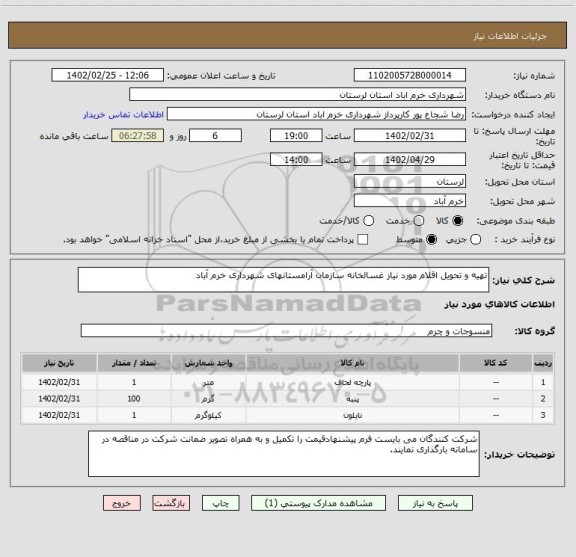Click the توضیحات خریدار text area
Image resolution: width=576 pixels, height=557 pixels.
click(x=284, y=454)
